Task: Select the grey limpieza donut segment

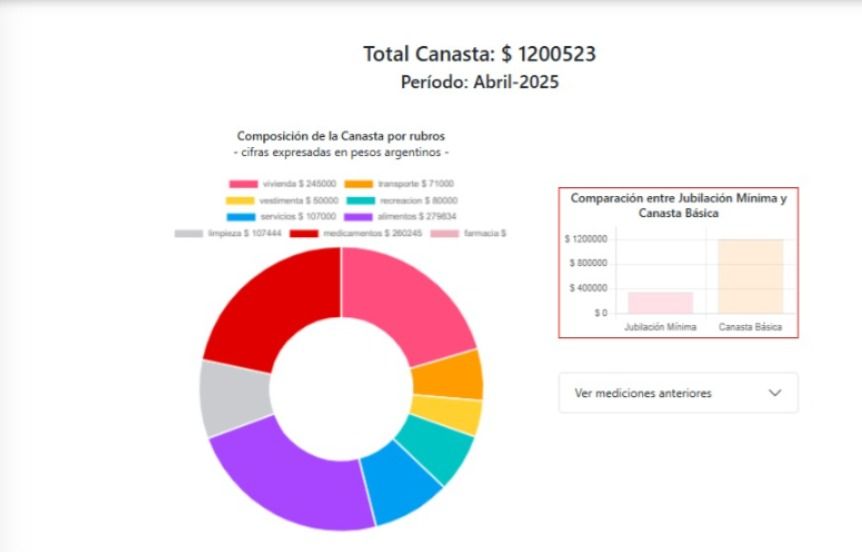Action: [x=234, y=399]
